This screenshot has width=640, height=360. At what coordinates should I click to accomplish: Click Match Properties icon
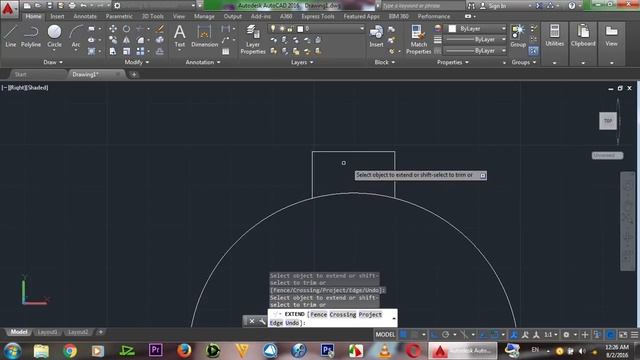point(418,39)
